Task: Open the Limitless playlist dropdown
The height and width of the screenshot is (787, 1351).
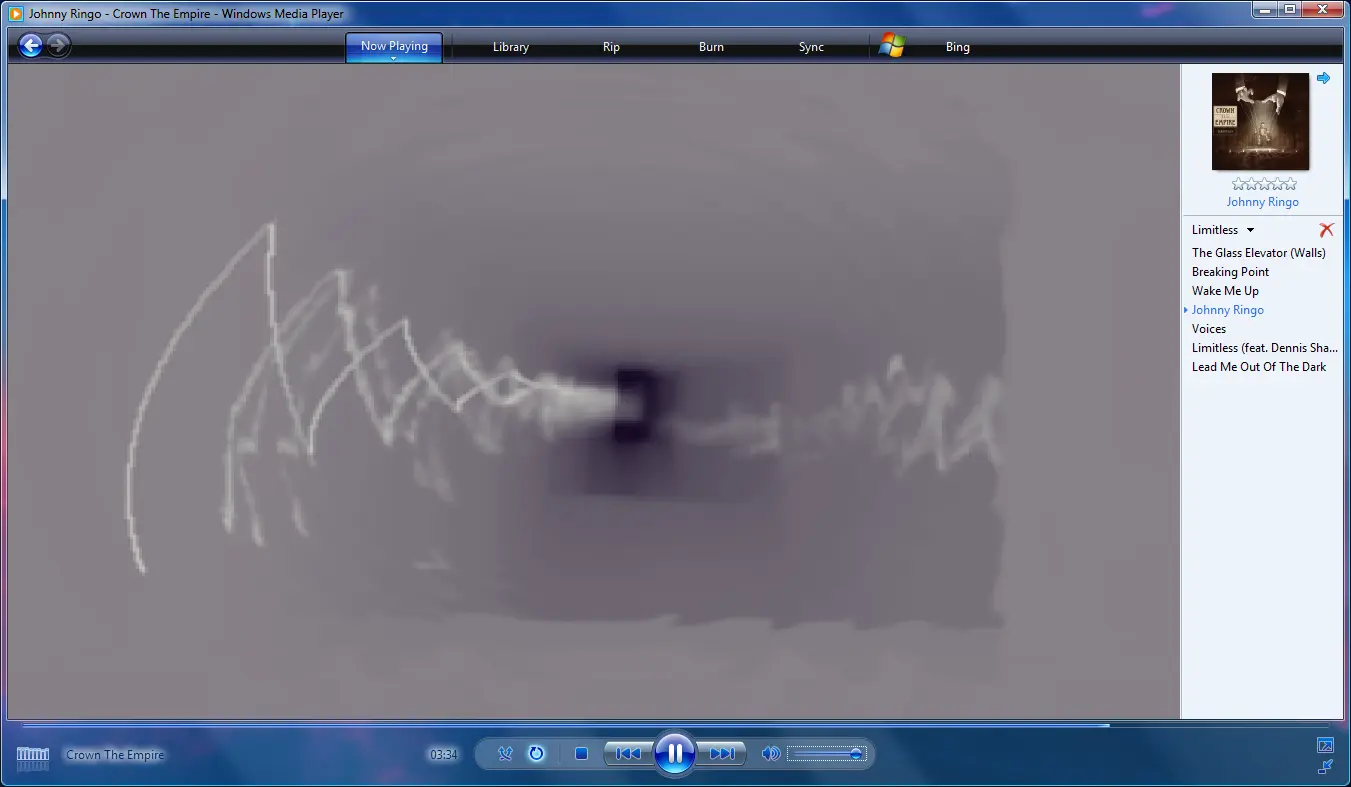Action: (1223, 230)
